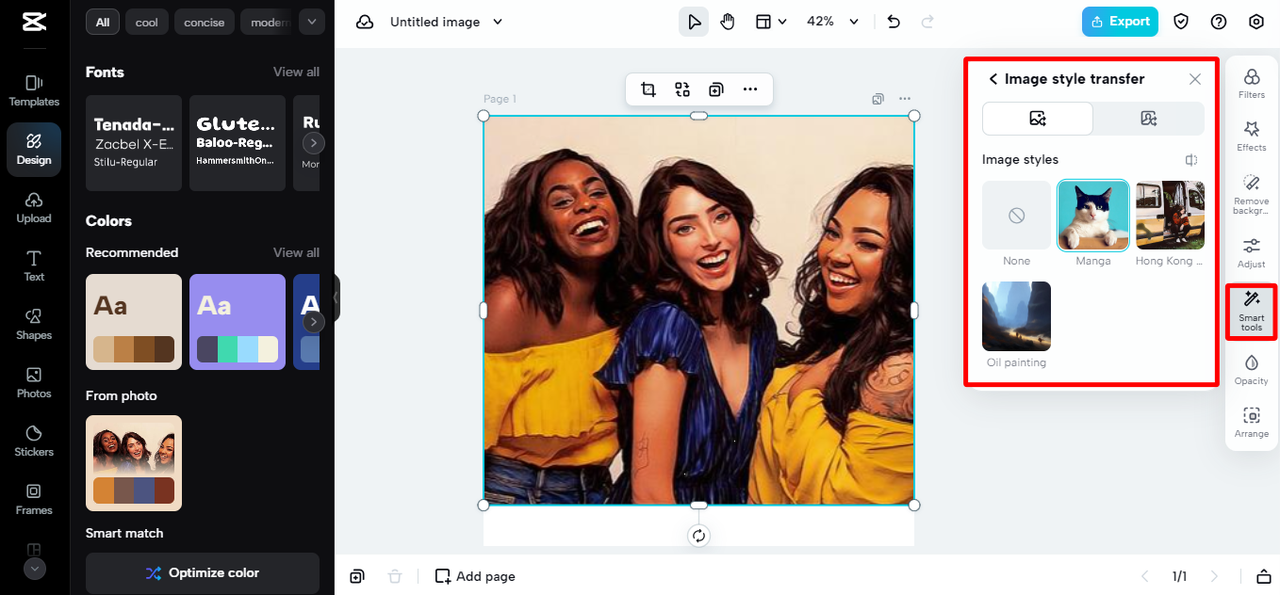Click the smart scan icon in floating toolbar
The height and width of the screenshot is (595, 1280).
[682, 90]
